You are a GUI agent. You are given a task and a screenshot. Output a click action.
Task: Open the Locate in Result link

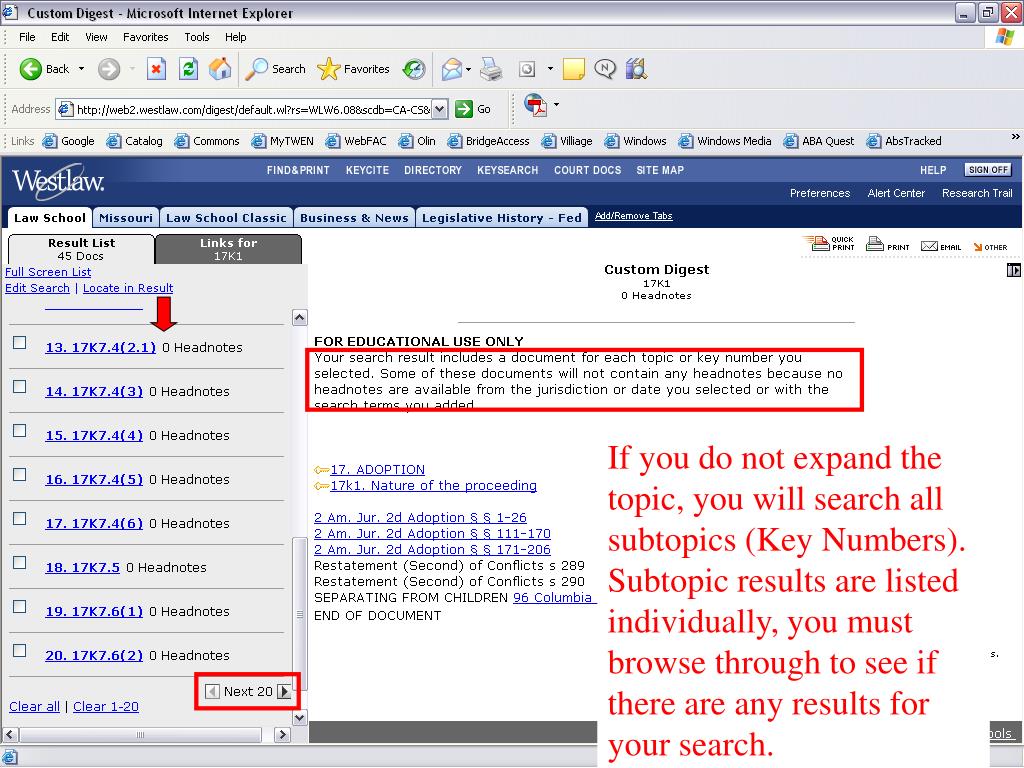point(128,288)
